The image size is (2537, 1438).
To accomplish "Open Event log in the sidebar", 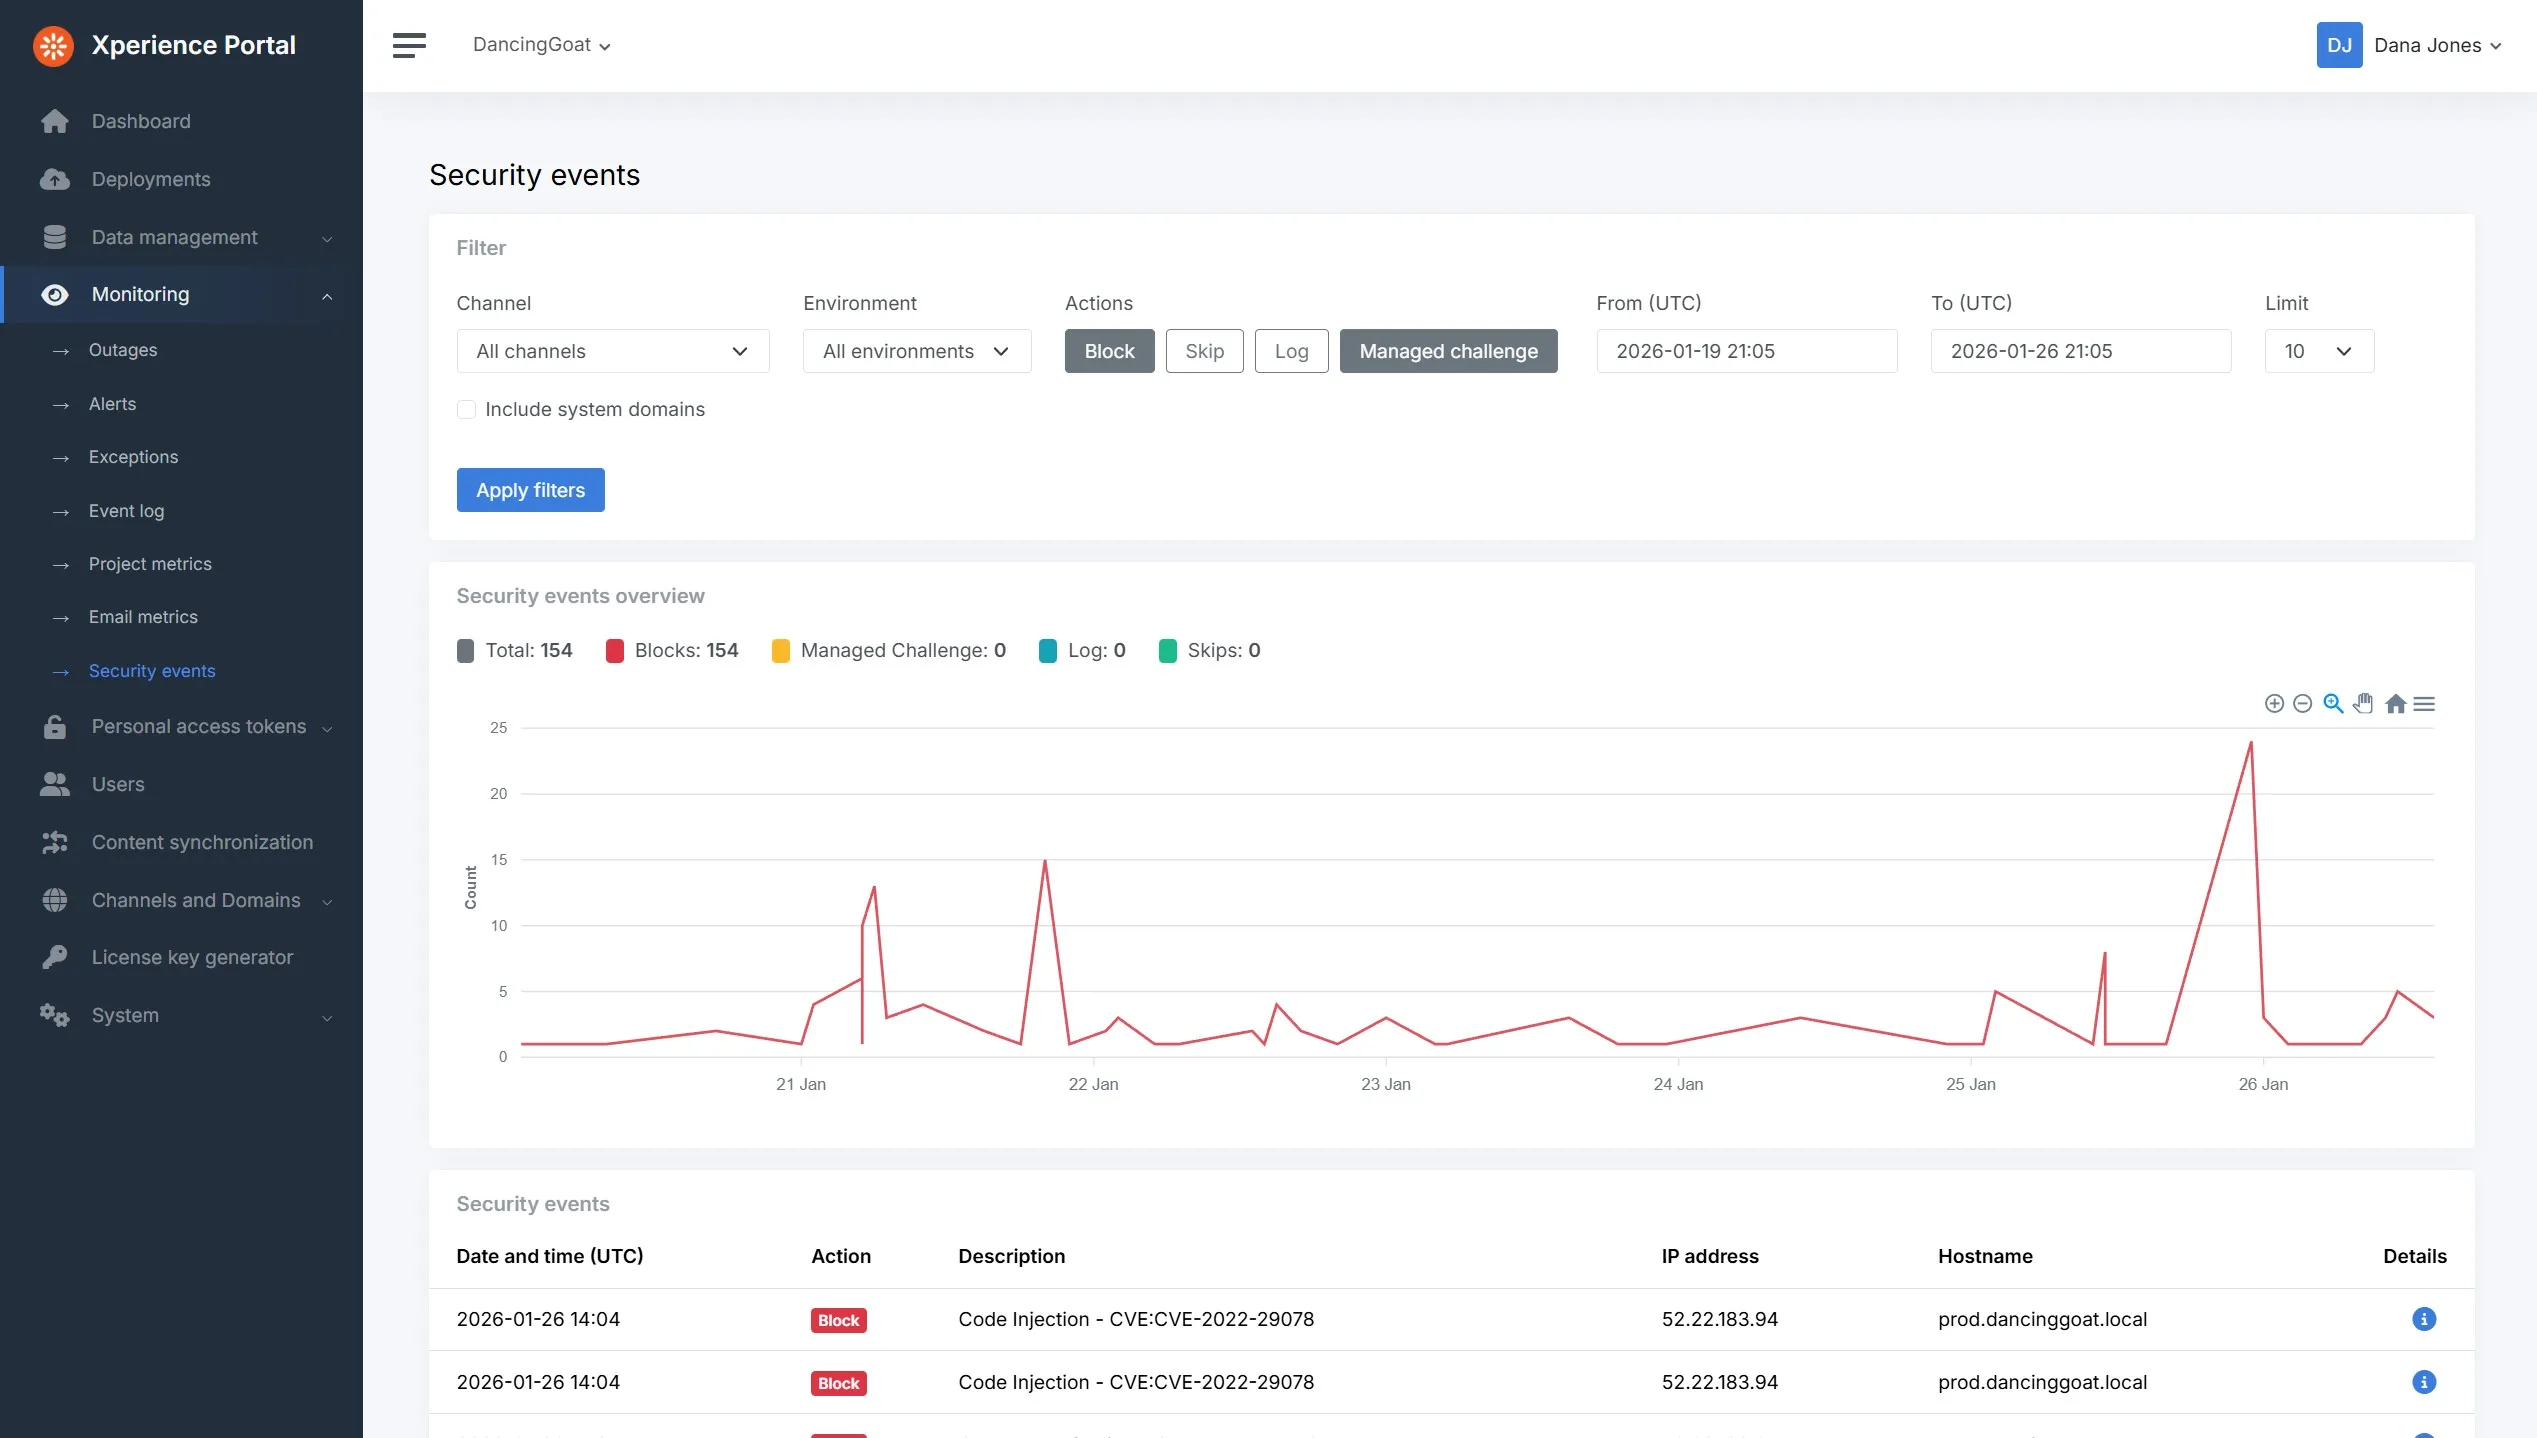I will 126,511.
